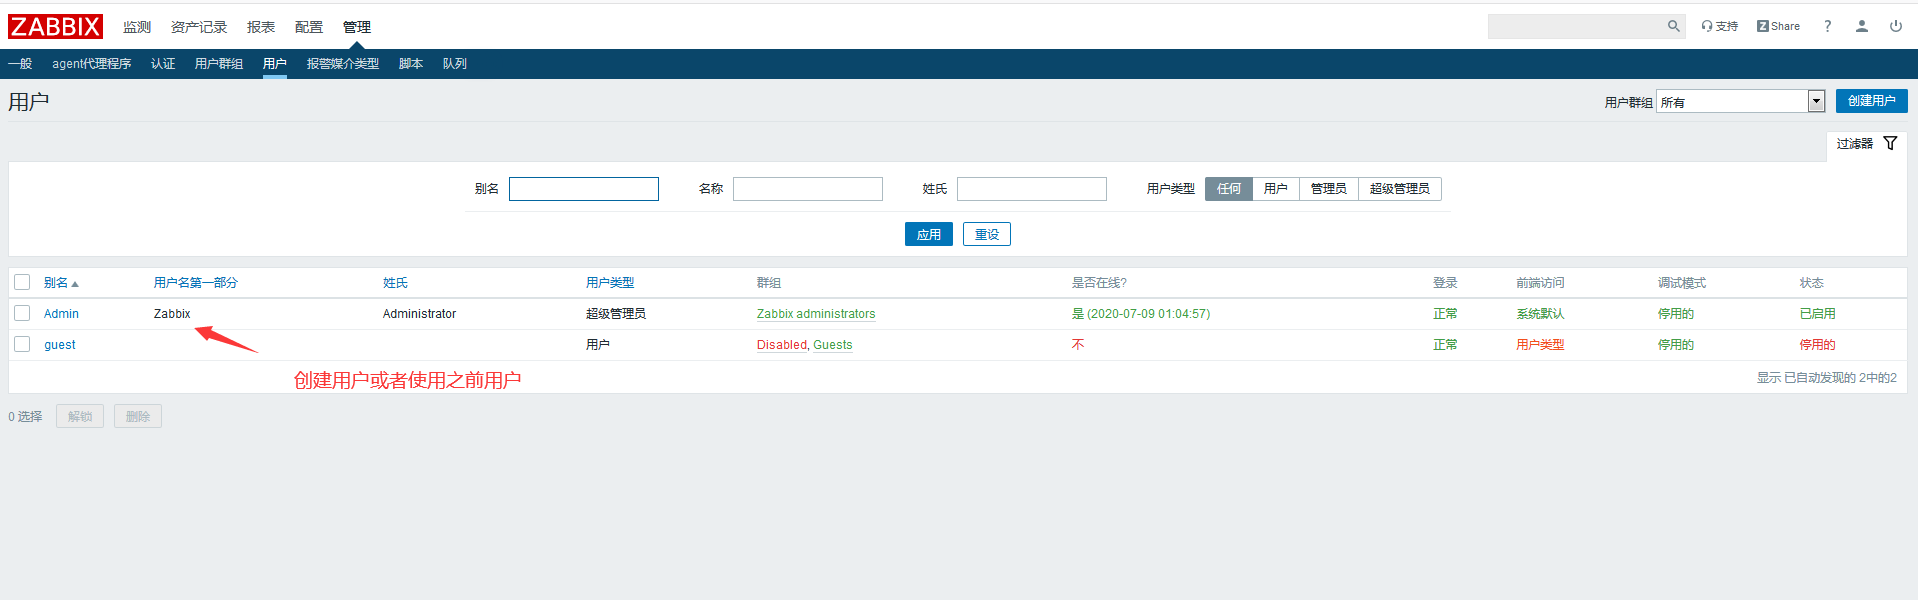This screenshot has height=600, width=1918.
Task: Open the Zabbix administrators group link
Action: (815, 314)
